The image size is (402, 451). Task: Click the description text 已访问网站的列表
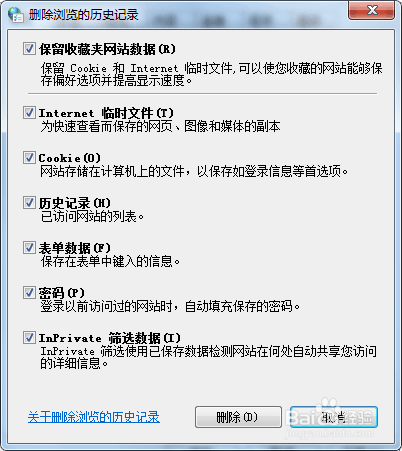point(92,217)
